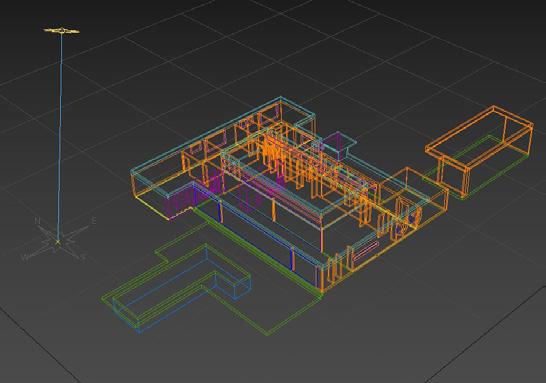Select the magenta window rectangle on front wall
Screen dimensions: 546x383
365,251
